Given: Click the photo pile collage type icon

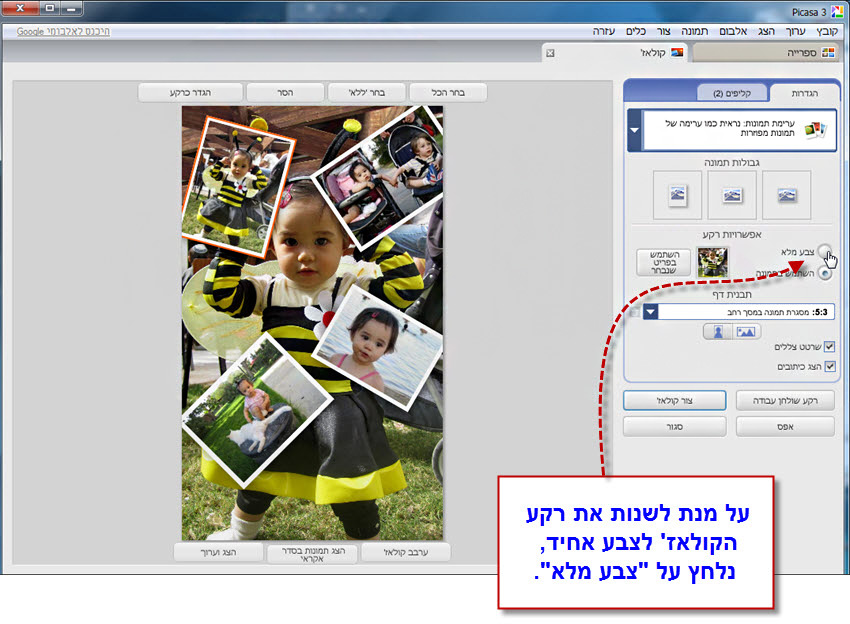Looking at the screenshot, I should [815, 130].
